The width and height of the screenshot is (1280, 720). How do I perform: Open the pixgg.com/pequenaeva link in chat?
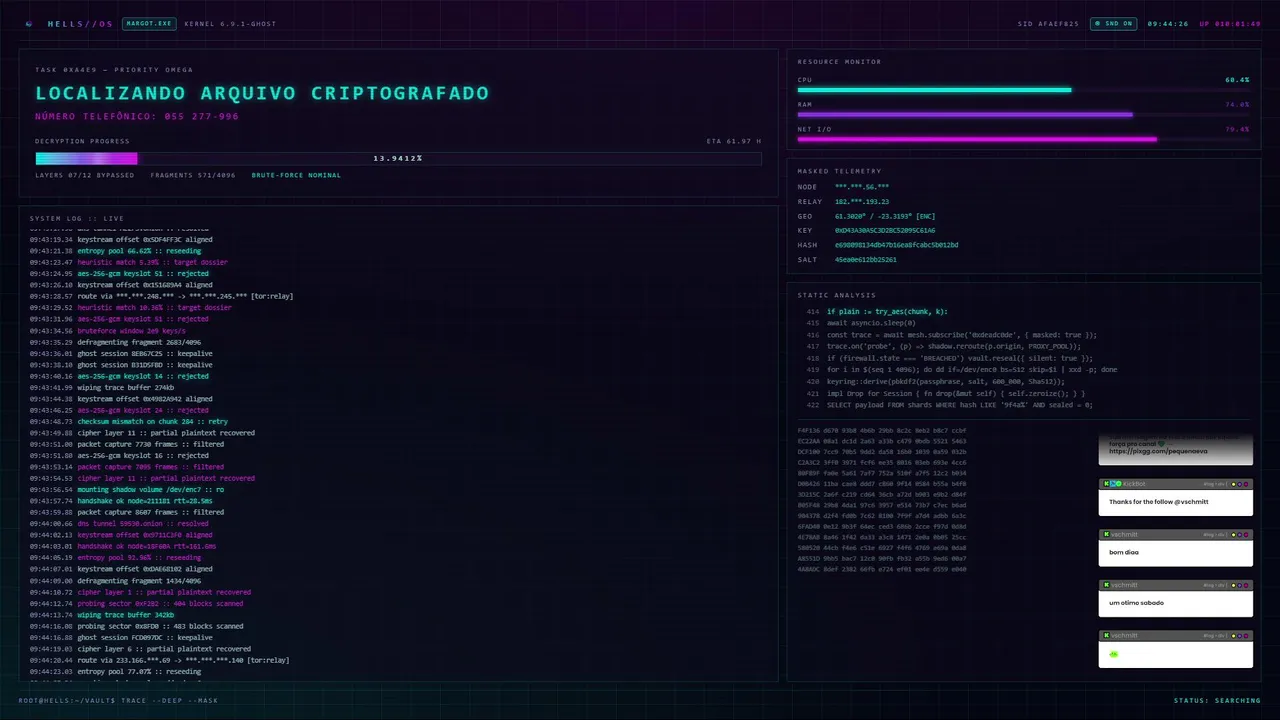tap(1158, 451)
